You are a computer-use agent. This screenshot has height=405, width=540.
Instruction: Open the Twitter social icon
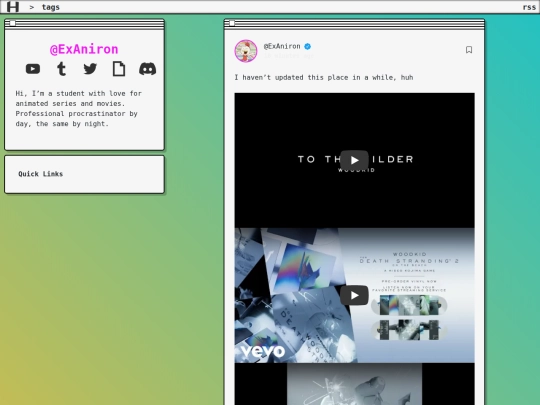(x=90, y=69)
